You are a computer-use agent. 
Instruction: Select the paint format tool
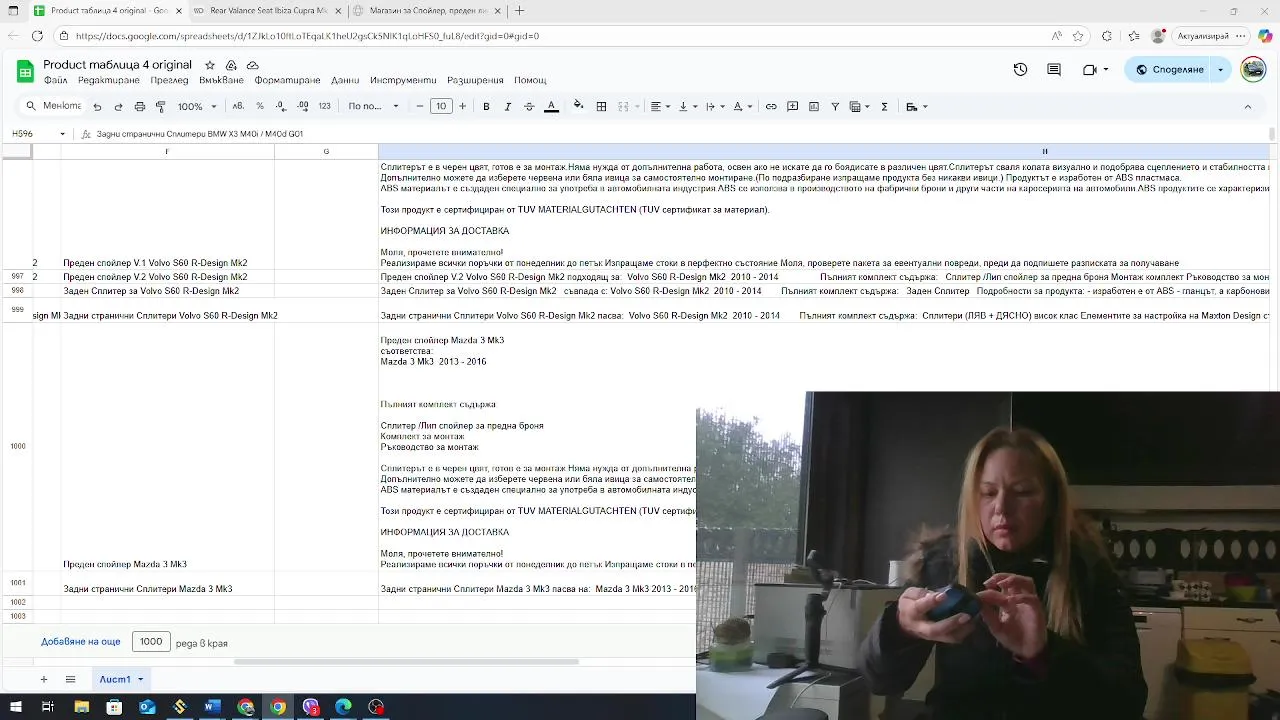[x=160, y=107]
